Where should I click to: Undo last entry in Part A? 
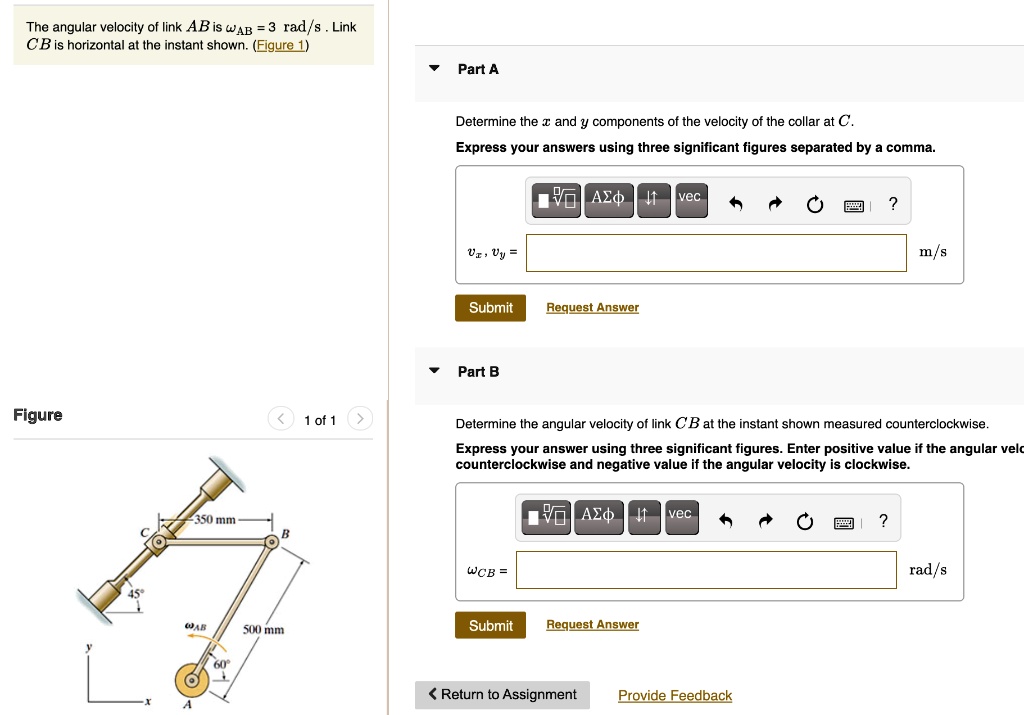click(735, 204)
